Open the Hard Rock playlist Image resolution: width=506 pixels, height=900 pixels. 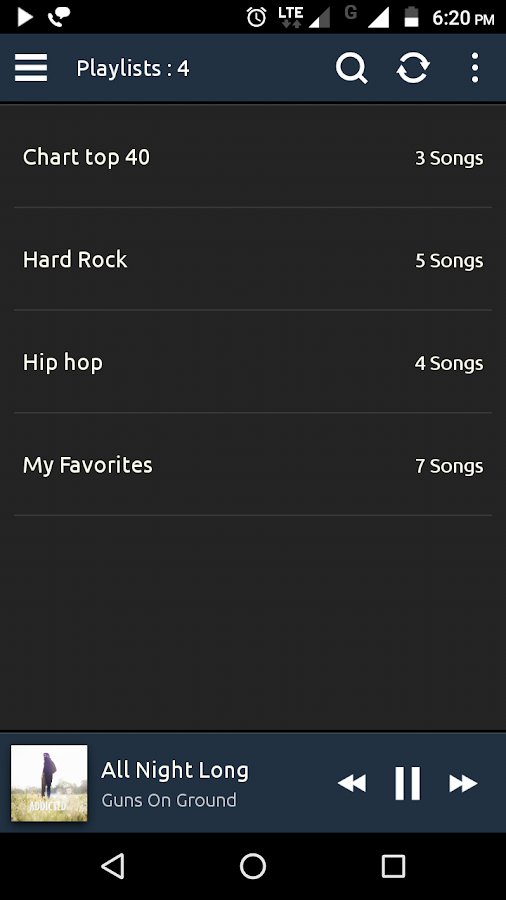[x=253, y=259]
